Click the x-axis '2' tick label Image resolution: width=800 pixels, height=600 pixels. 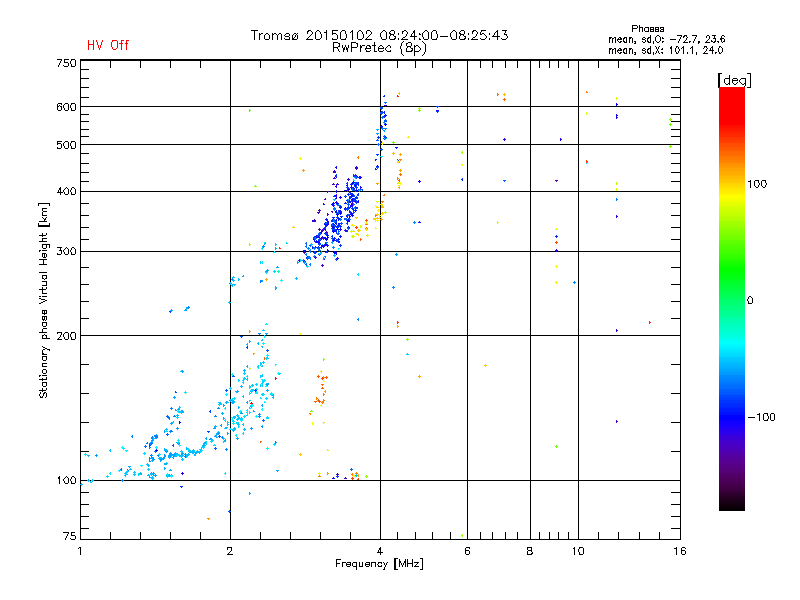(230, 551)
